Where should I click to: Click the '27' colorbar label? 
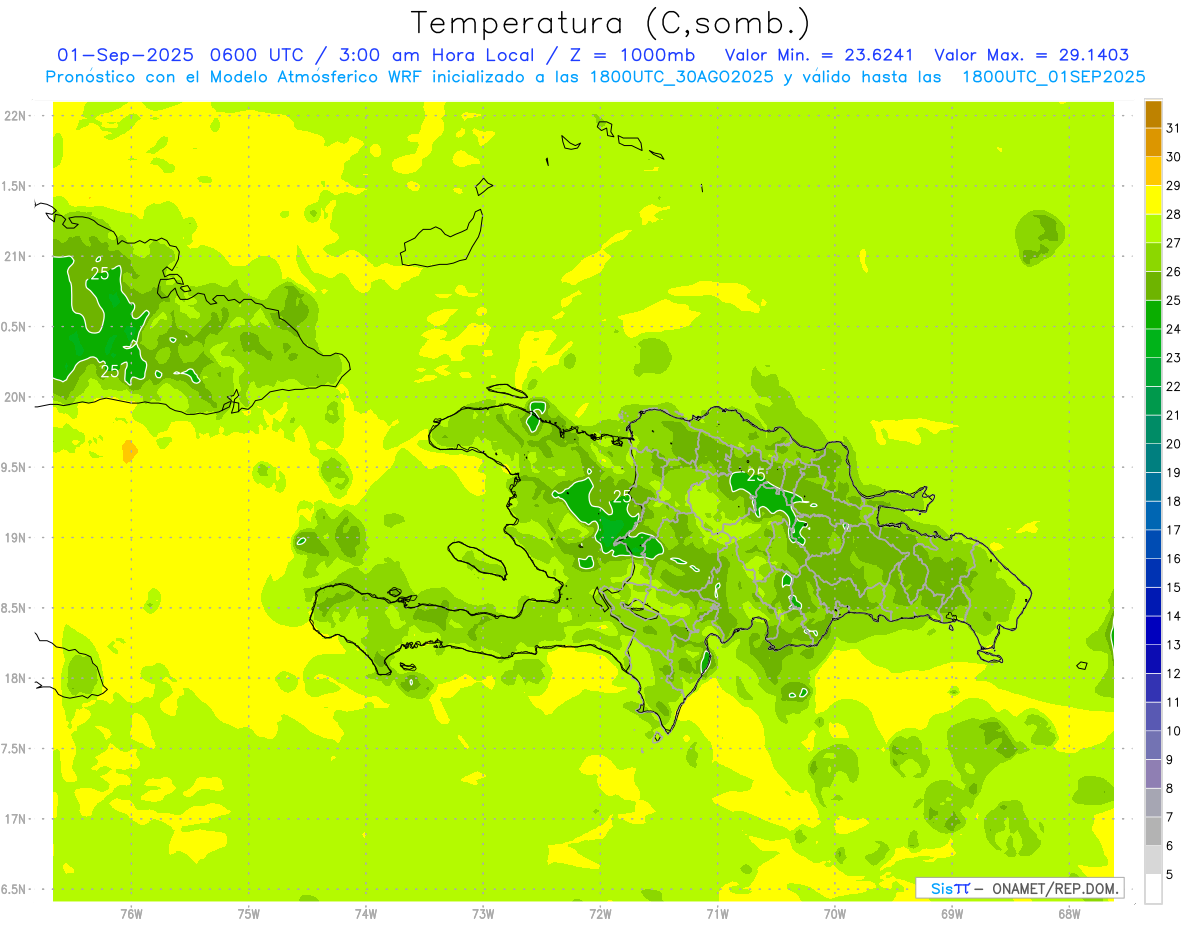tap(1174, 243)
